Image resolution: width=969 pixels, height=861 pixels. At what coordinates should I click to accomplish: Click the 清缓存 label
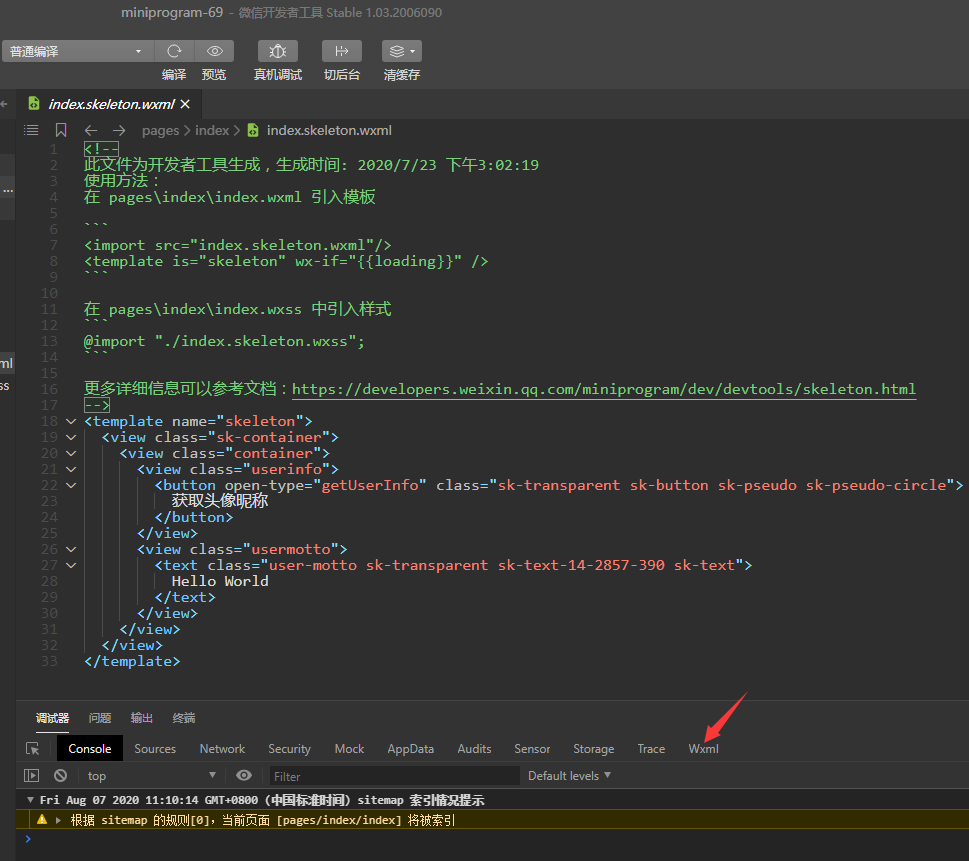point(402,75)
